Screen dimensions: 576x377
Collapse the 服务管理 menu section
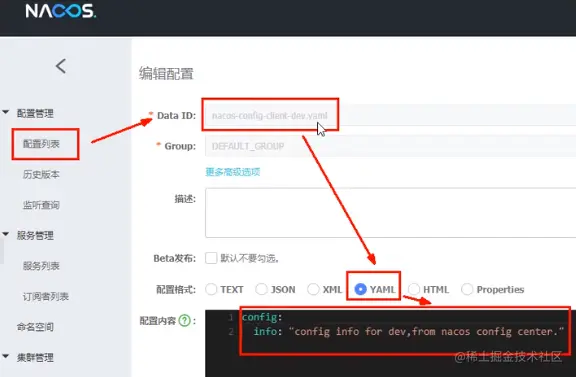6,234
